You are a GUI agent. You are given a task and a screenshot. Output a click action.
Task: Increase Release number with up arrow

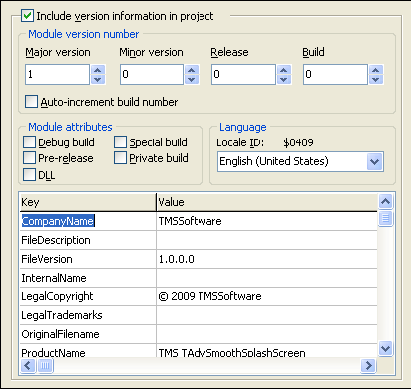coord(284,70)
